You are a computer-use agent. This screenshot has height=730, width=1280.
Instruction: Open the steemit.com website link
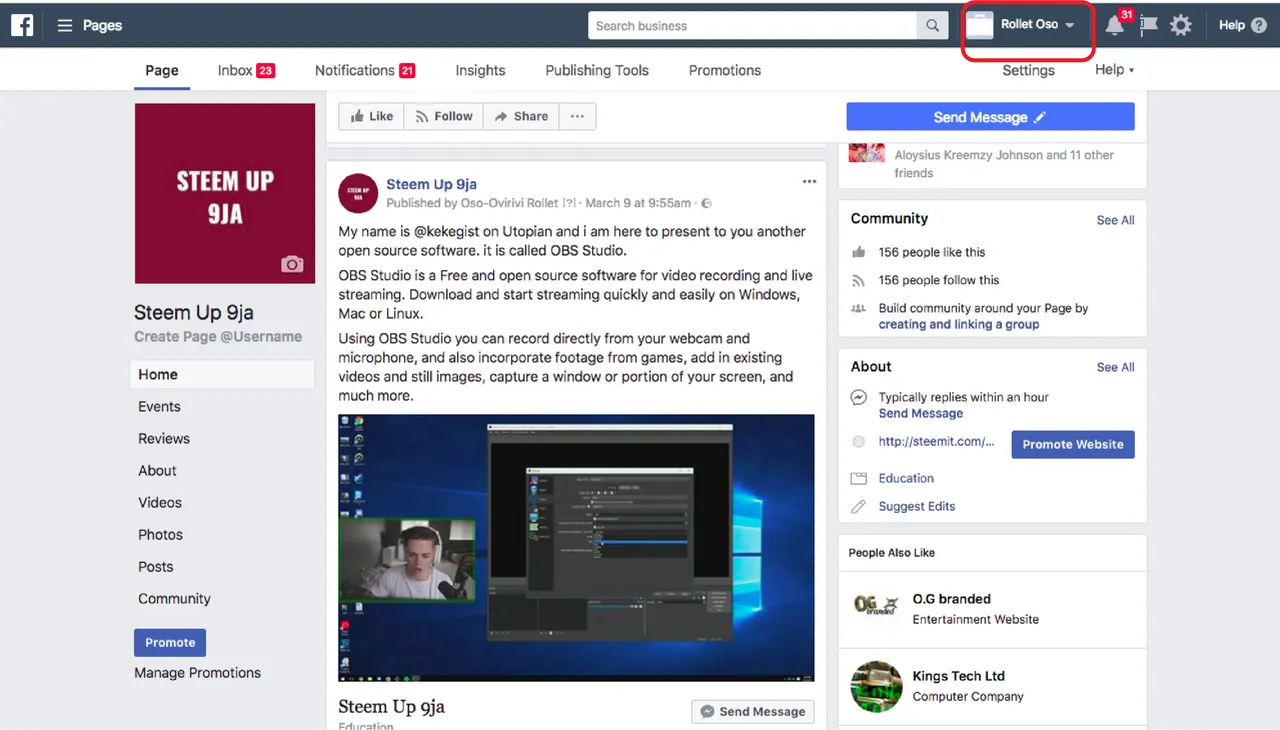(936, 442)
